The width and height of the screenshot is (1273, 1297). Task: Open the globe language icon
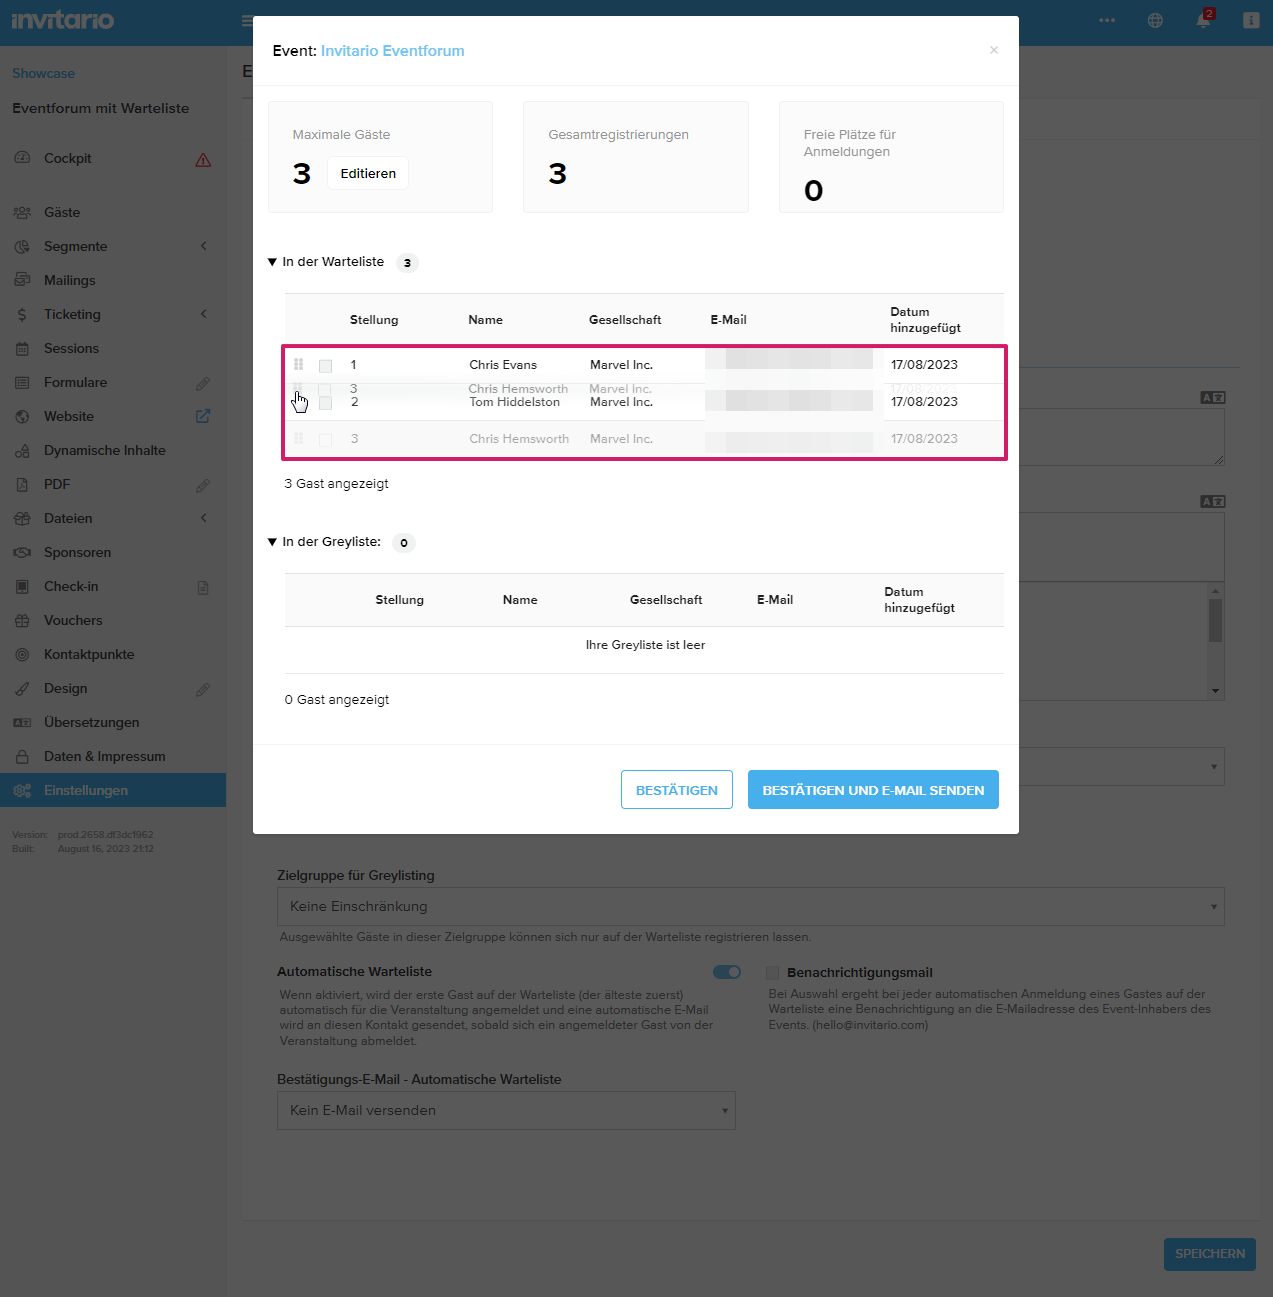point(1155,21)
